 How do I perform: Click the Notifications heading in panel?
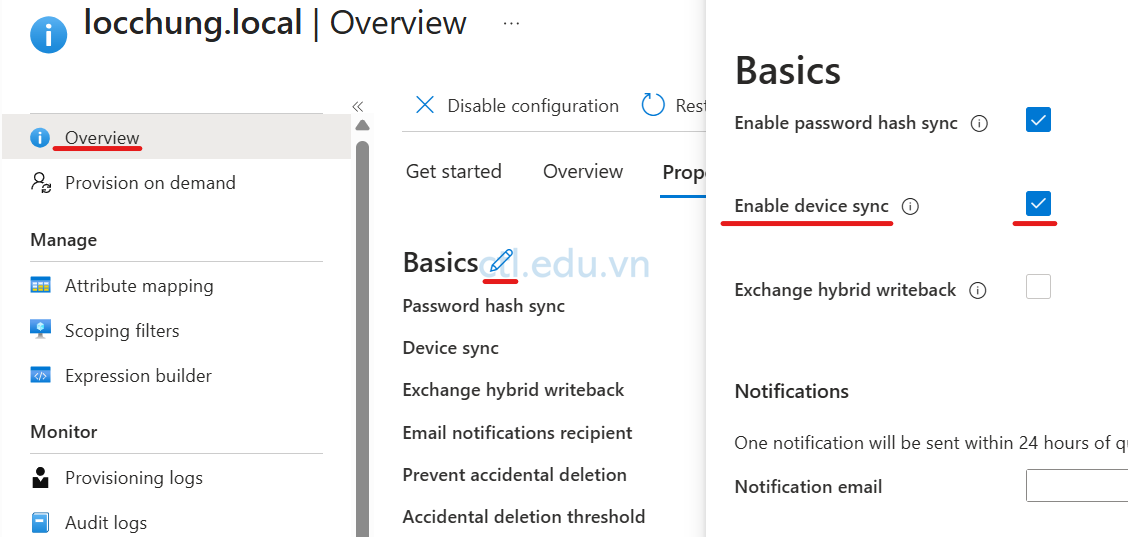click(791, 392)
